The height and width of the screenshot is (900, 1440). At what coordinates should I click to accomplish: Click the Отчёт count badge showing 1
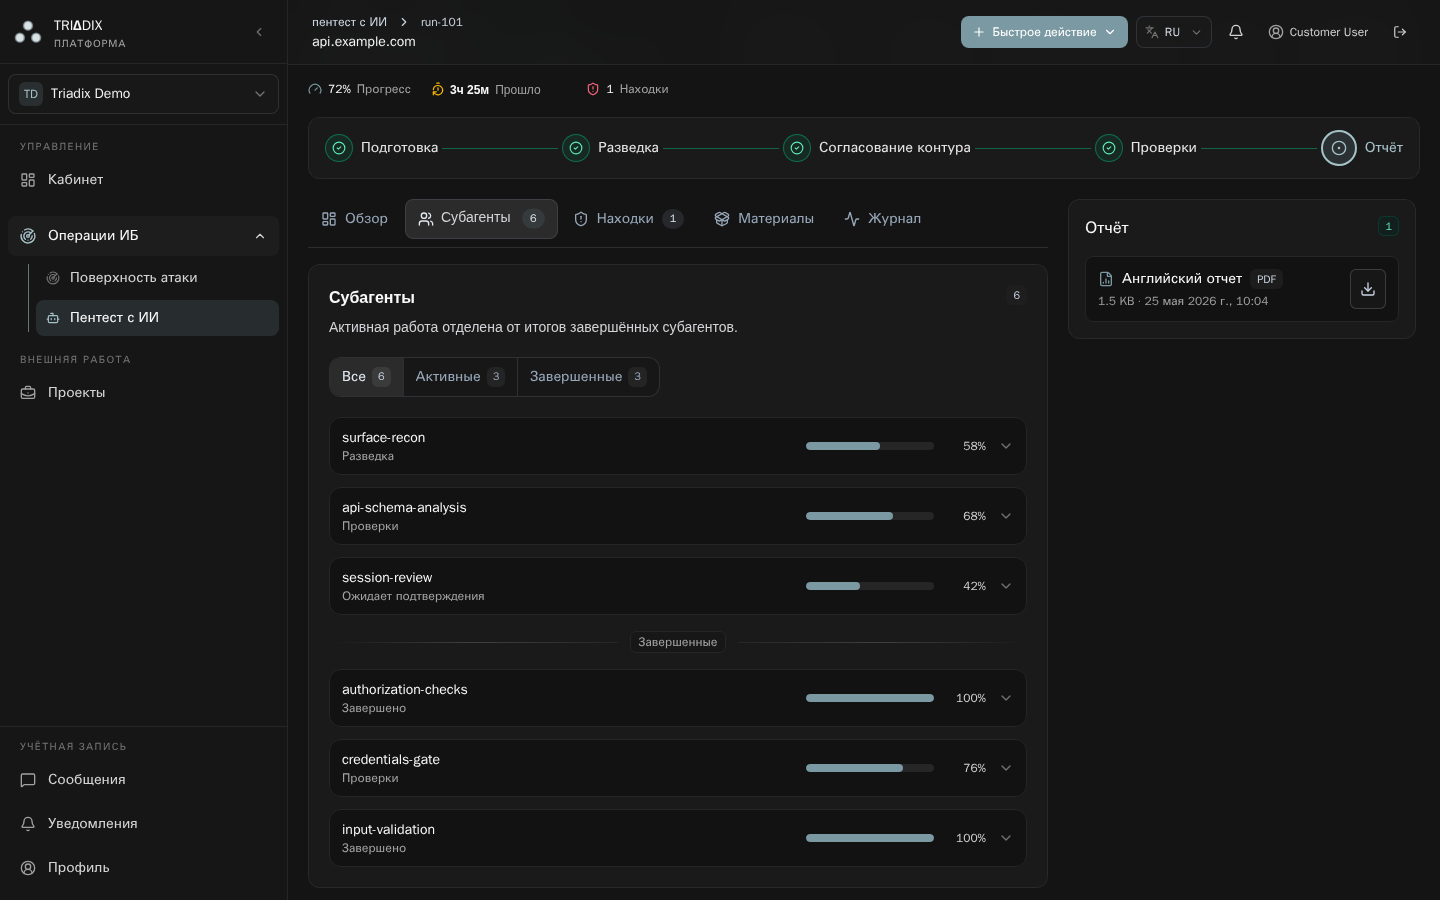pyautogui.click(x=1388, y=227)
